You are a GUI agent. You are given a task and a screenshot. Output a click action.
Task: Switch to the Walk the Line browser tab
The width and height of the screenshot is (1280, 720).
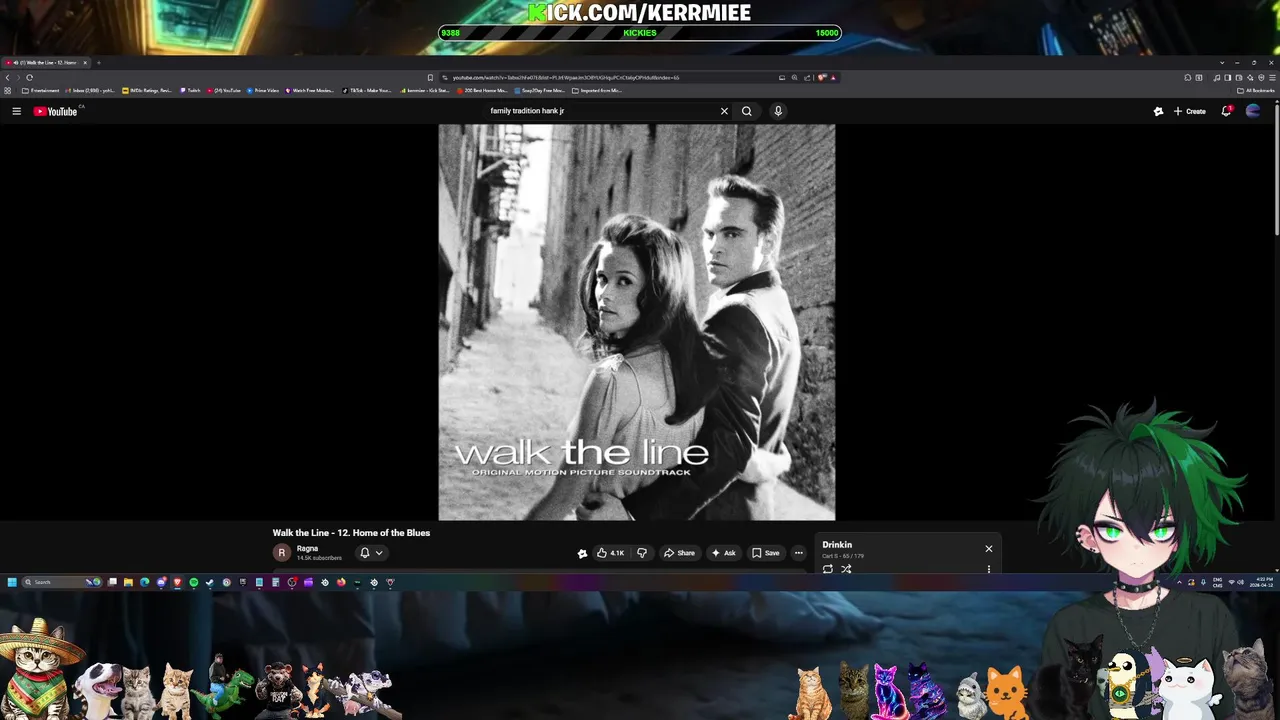coord(45,63)
